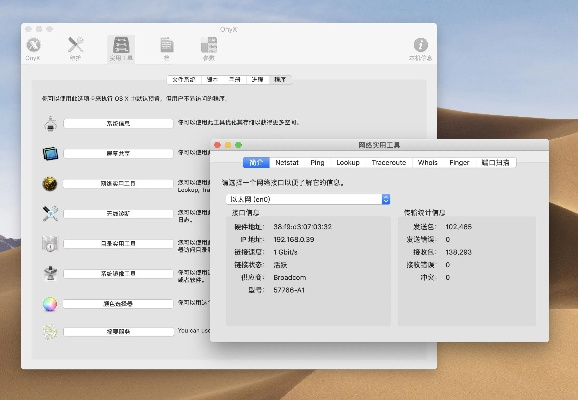This screenshot has width=578, height=400.
Task: Click the button beside the color wheel icon
Action: click(x=118, y=304)
